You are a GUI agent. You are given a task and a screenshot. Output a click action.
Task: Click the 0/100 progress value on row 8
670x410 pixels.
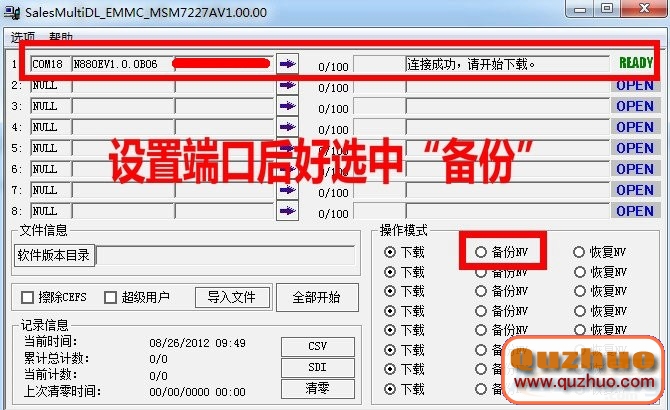(333, 214)
